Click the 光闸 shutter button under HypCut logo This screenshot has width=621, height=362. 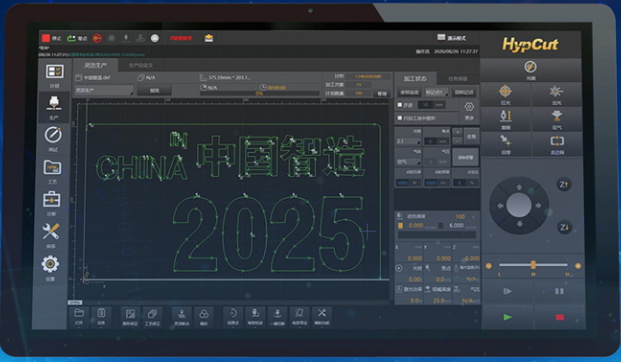click(x=530, y=70)
